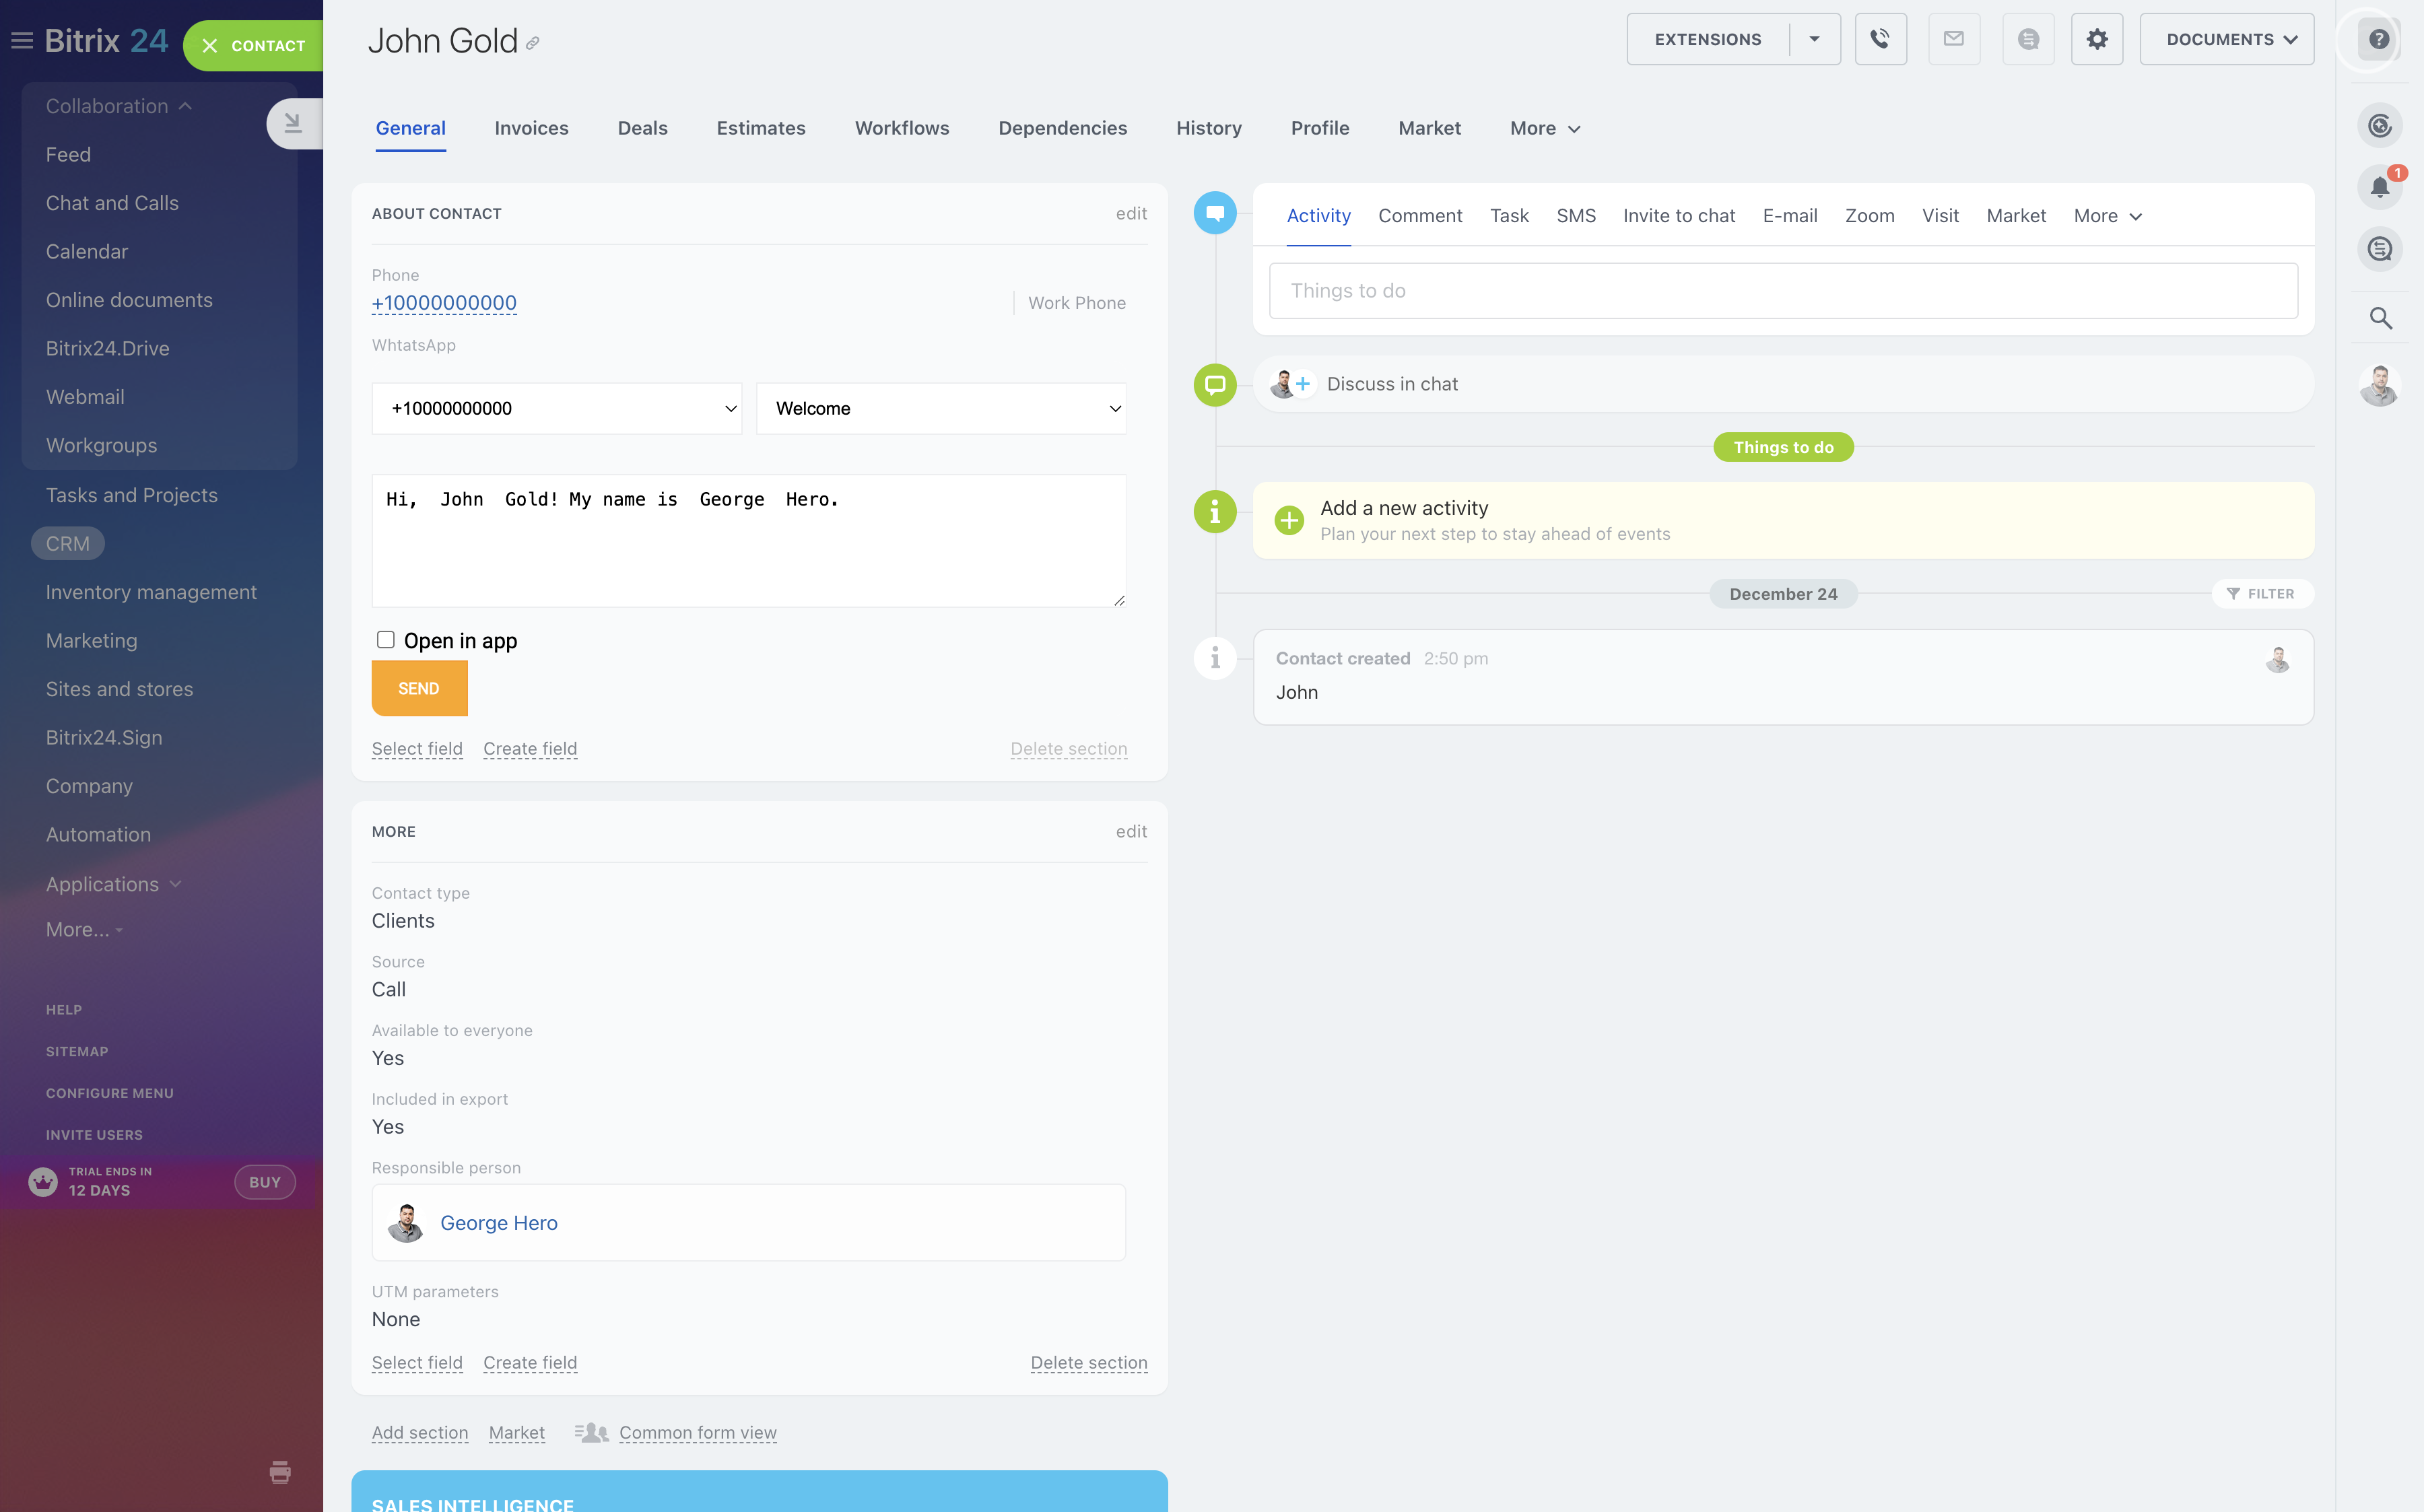Open the settings gear icon
Image resolution: width=2424 pixels, height=1512 pixels.
click(2096, 39)
